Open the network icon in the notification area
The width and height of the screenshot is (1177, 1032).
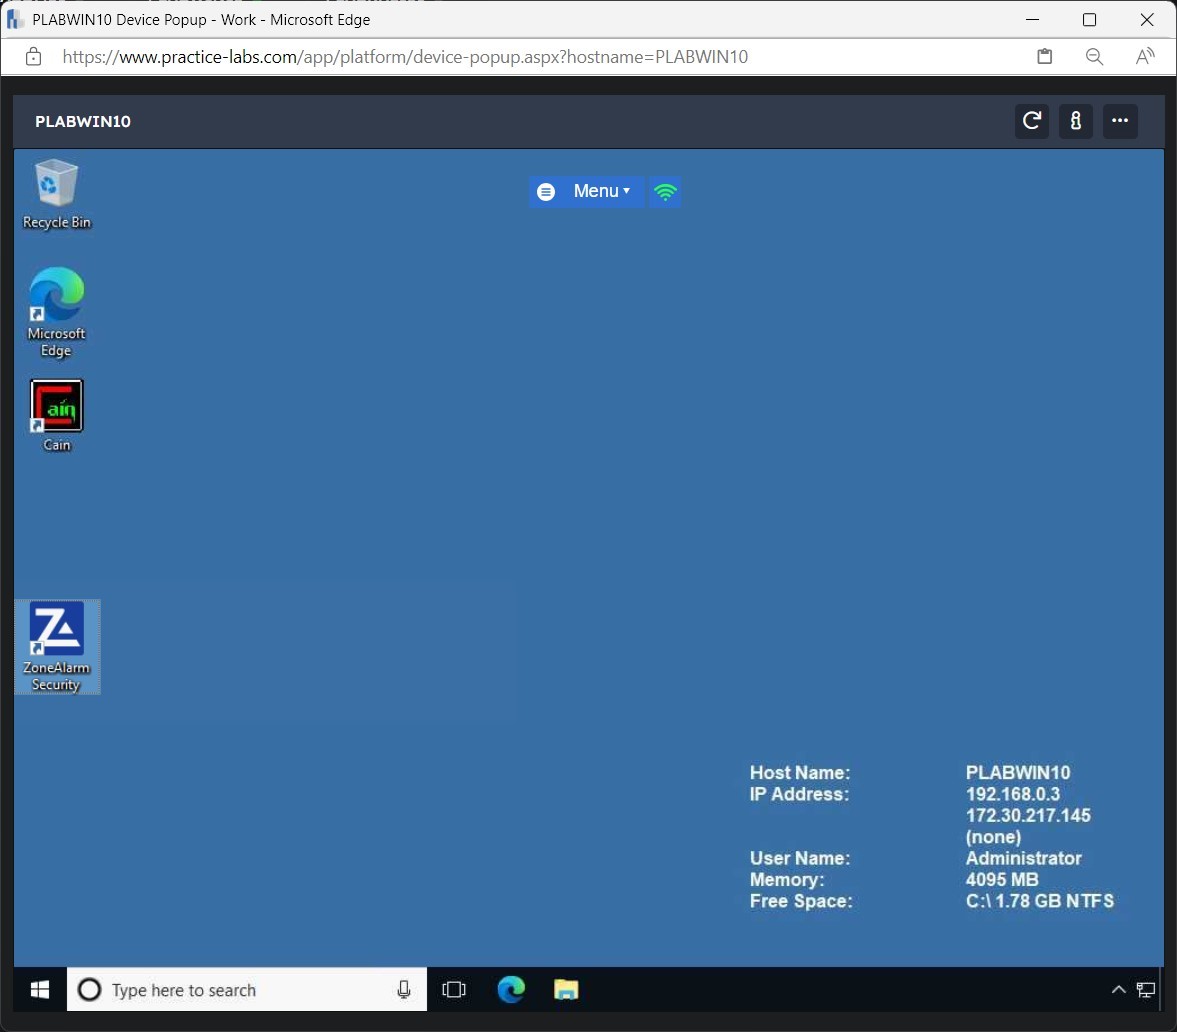tap(1146, 989)
